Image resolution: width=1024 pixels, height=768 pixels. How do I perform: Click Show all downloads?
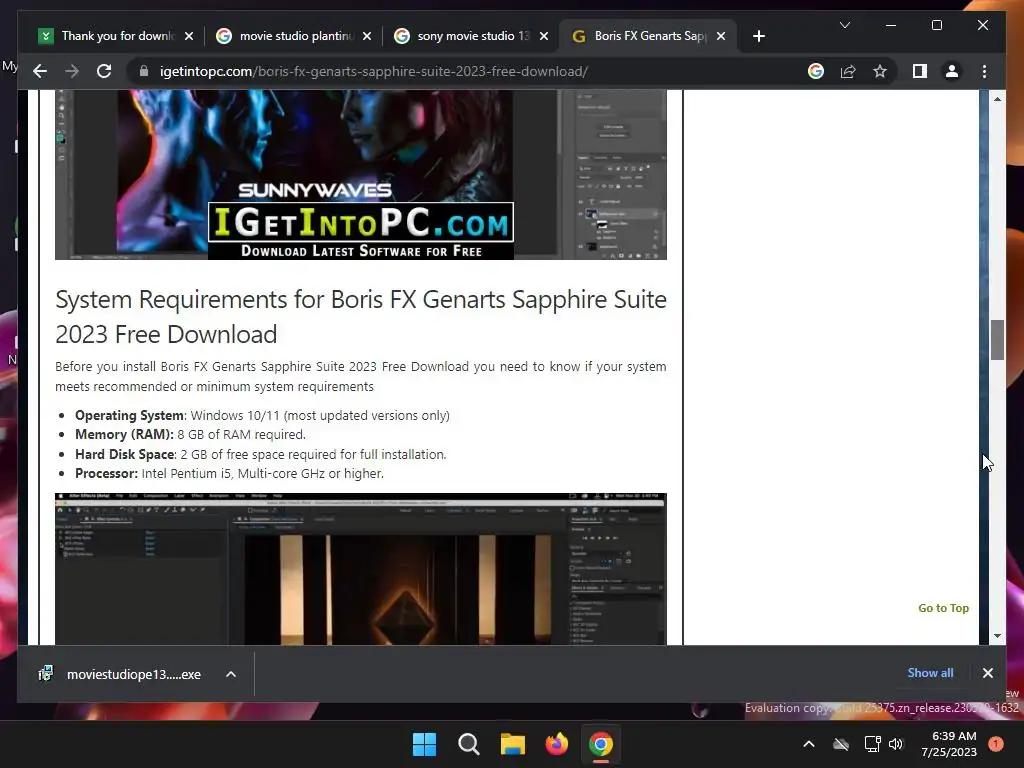[930, 673]
